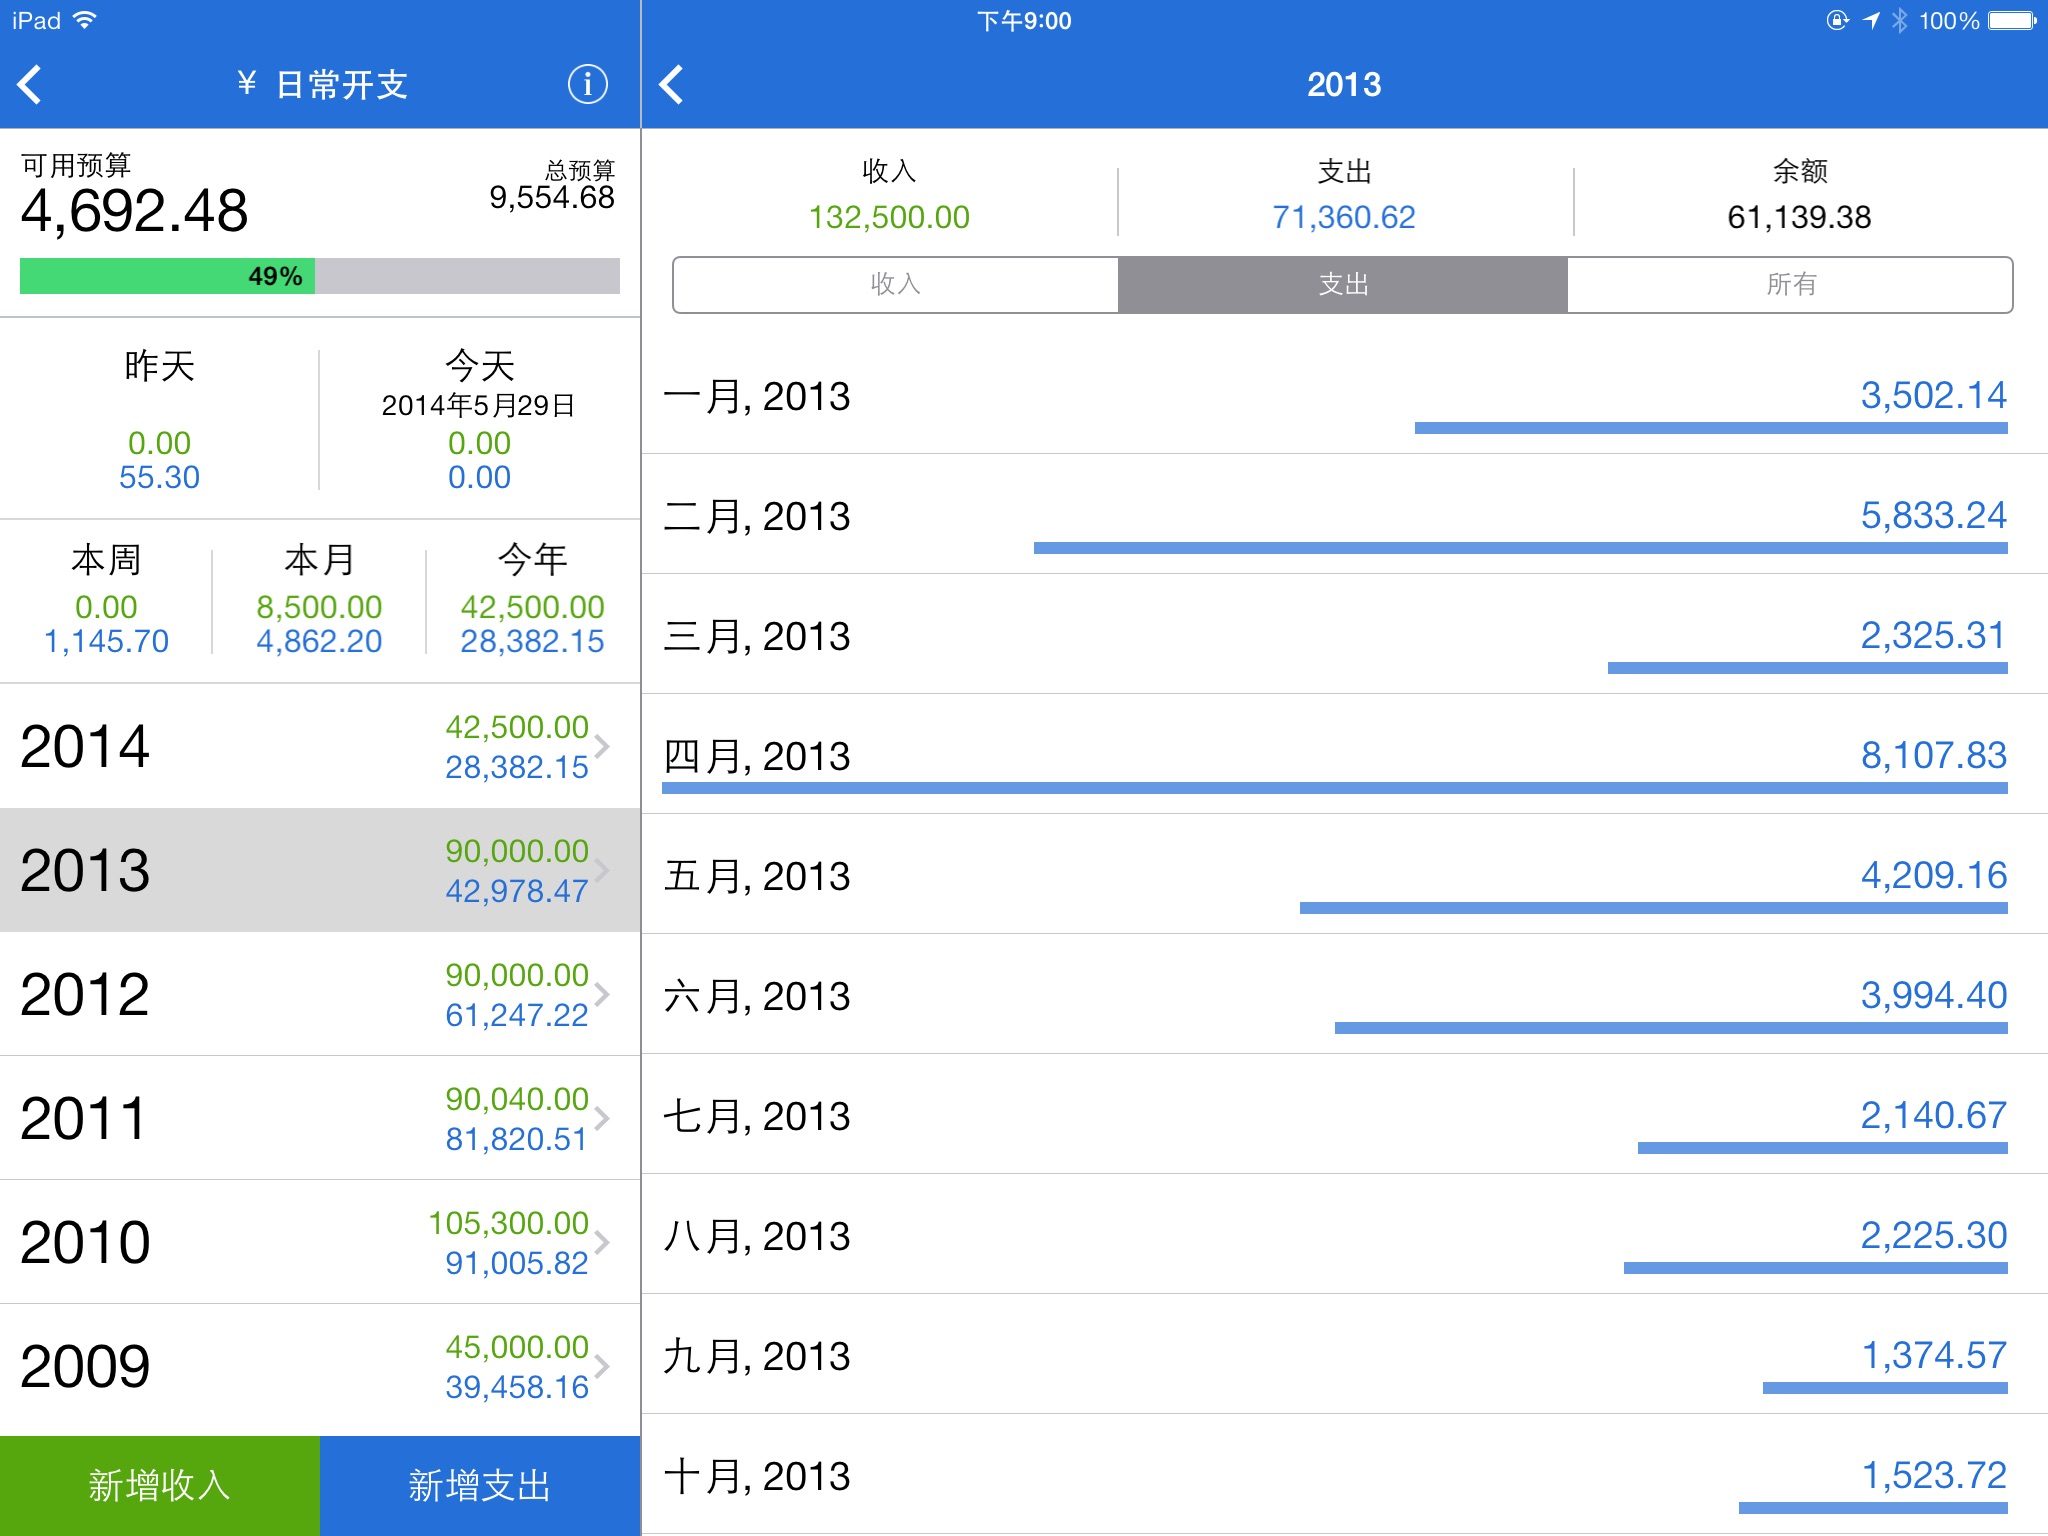The height and width of the screenshot is (1536, 2048).
Task: Expand the 2013 year row chevron
Action: [602, 870]
